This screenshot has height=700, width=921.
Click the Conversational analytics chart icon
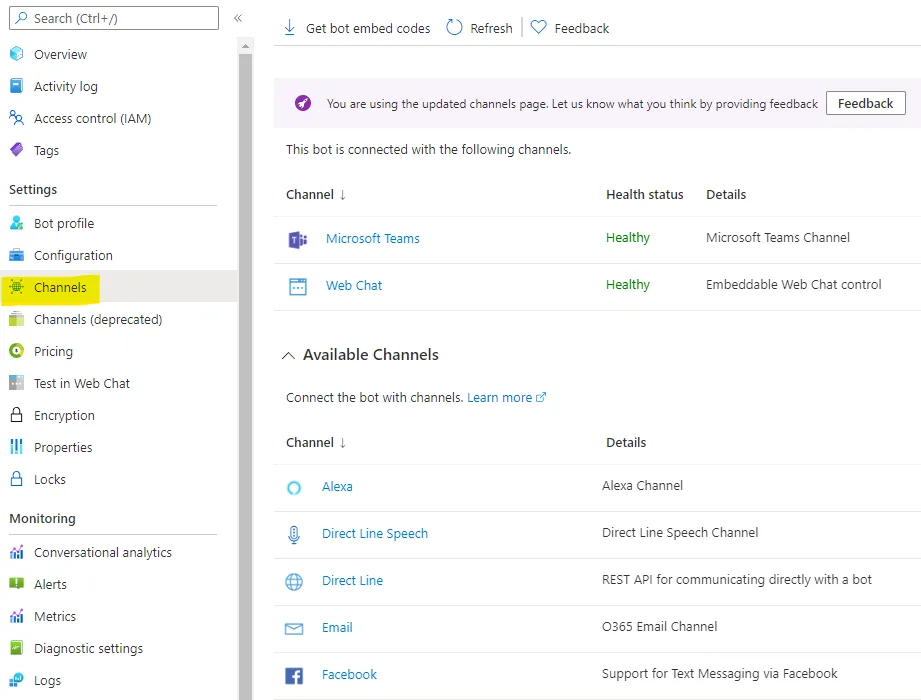[16, 552]
